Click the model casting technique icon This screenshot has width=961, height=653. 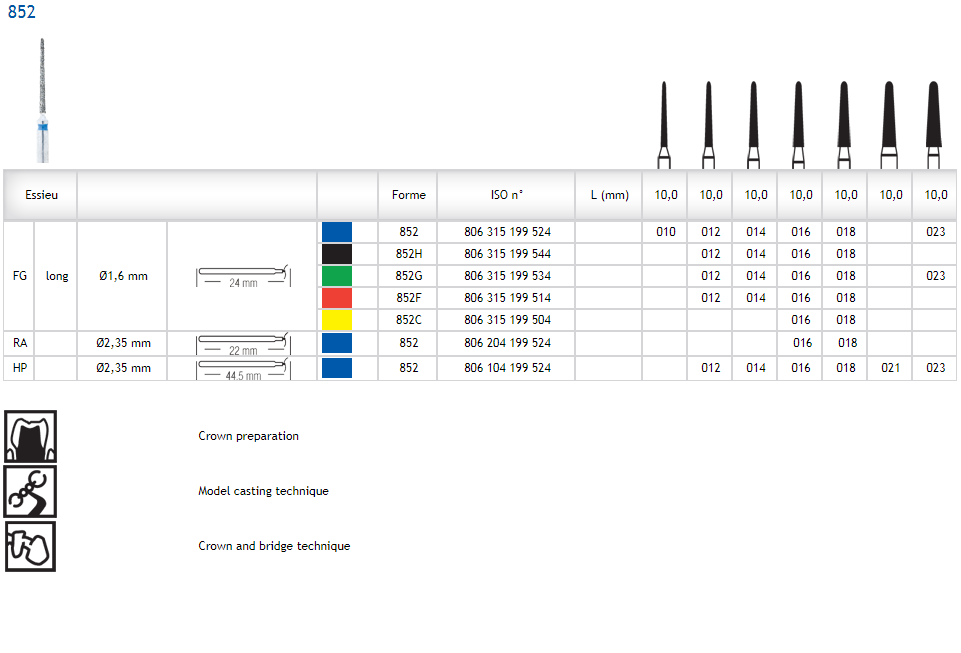point(30,491)
